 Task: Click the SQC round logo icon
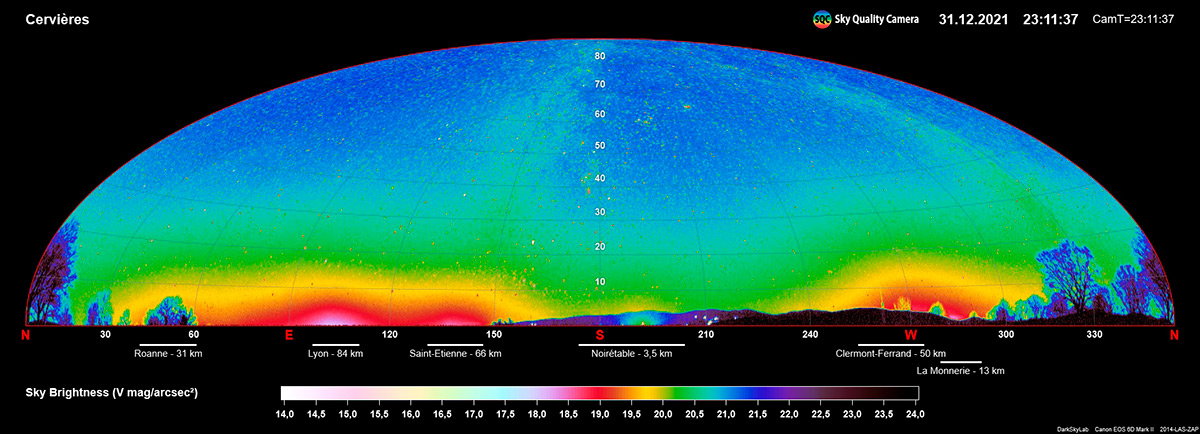[x=821, y=19]
